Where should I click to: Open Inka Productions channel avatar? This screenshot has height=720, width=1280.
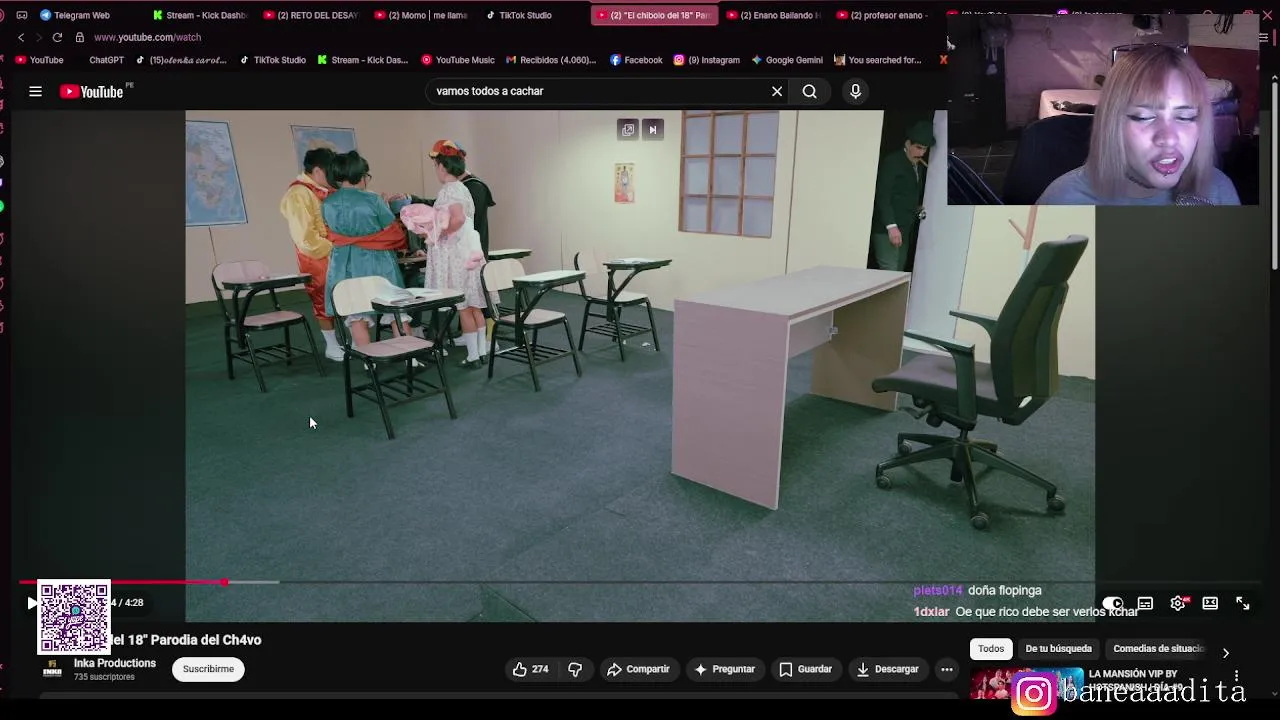click(x=52, y=669)
